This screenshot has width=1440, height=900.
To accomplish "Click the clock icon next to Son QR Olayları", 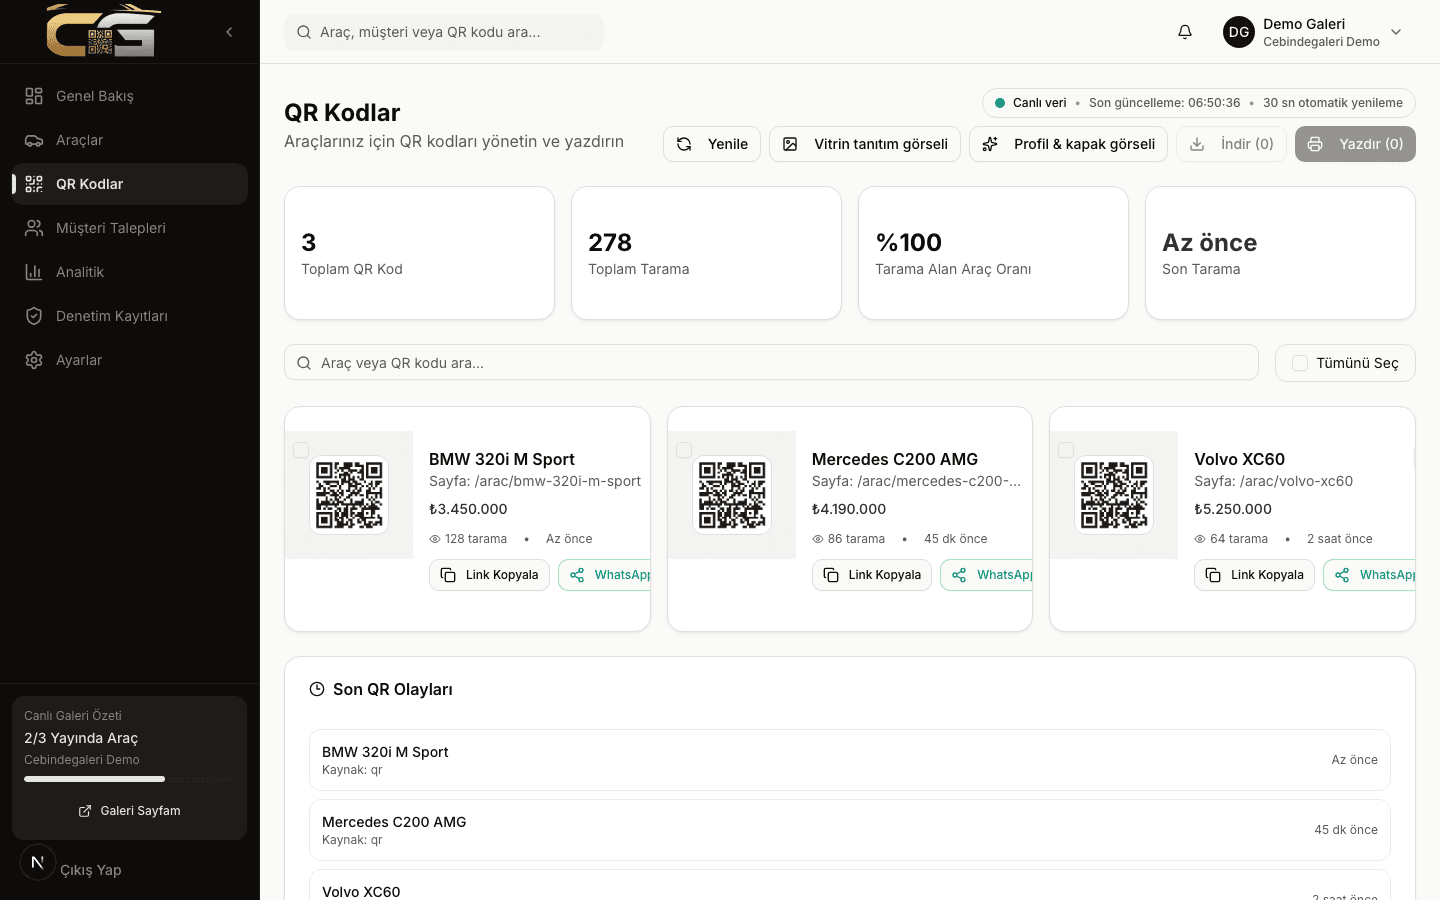I will 317,689.
